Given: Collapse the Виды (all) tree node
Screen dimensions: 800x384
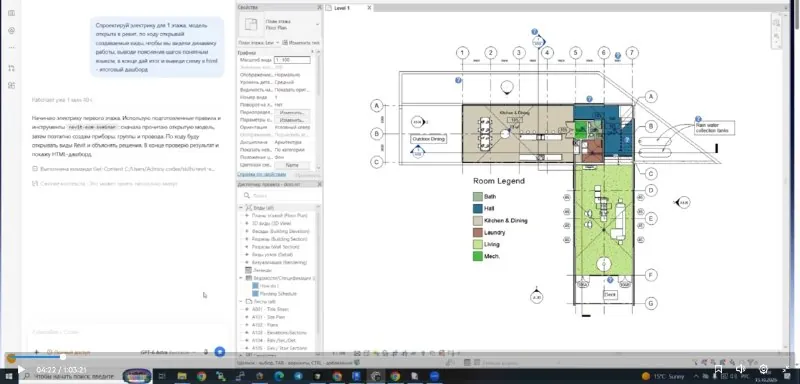Looking at the screenshot, I should pos(241,208).
